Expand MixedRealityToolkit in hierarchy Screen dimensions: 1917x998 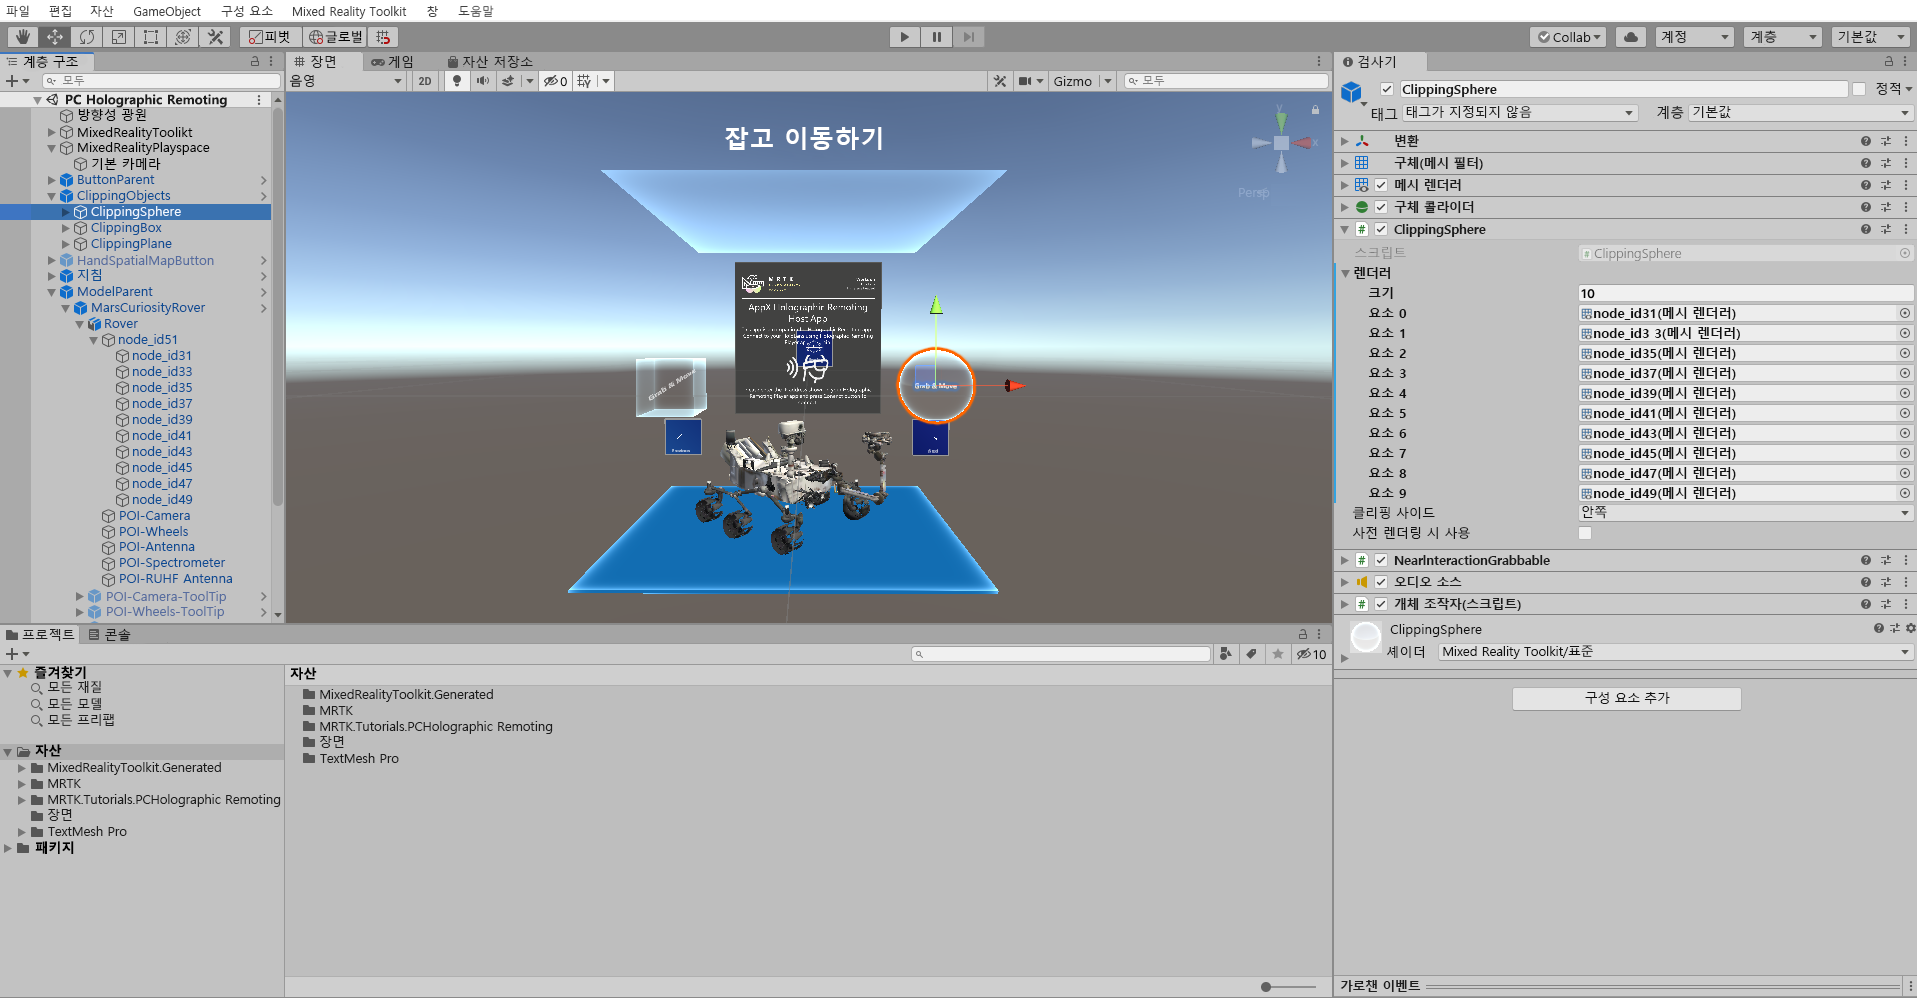[x=52, y=132]
